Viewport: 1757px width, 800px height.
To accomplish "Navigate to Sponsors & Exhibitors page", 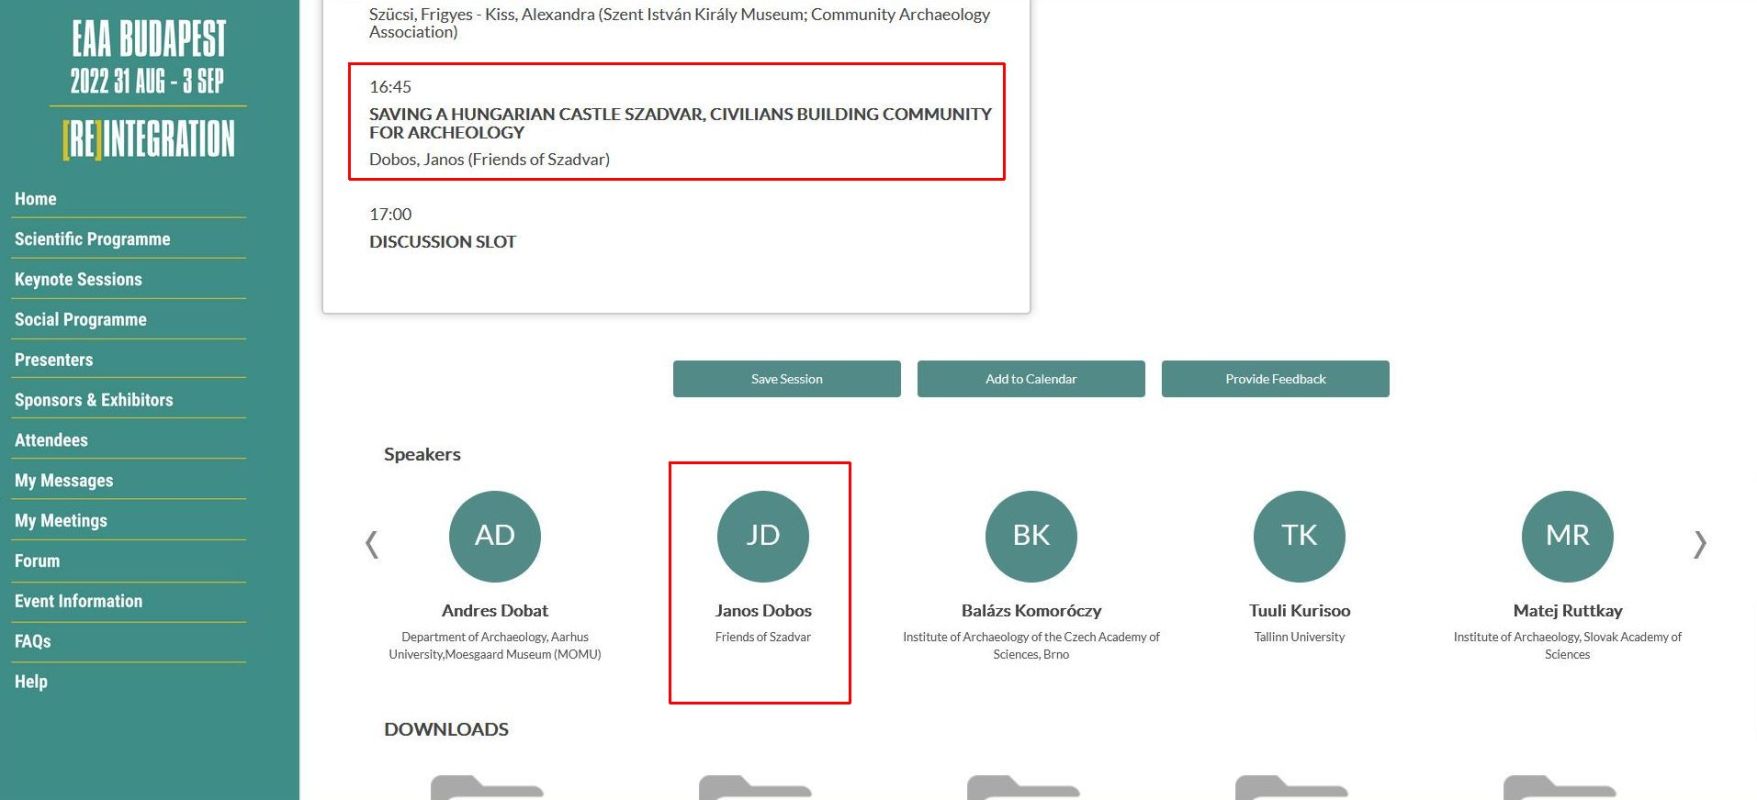I will click(x=94, y=400).
